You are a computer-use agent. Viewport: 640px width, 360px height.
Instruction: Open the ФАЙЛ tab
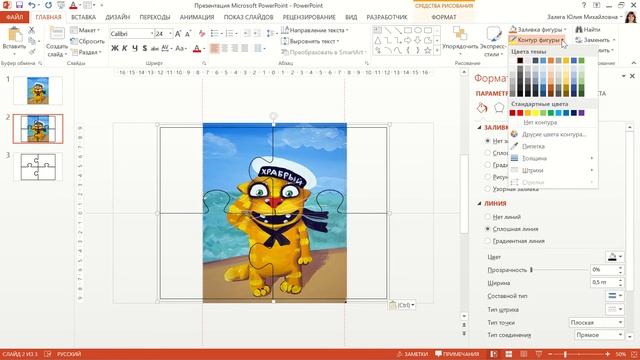[14, 17]
